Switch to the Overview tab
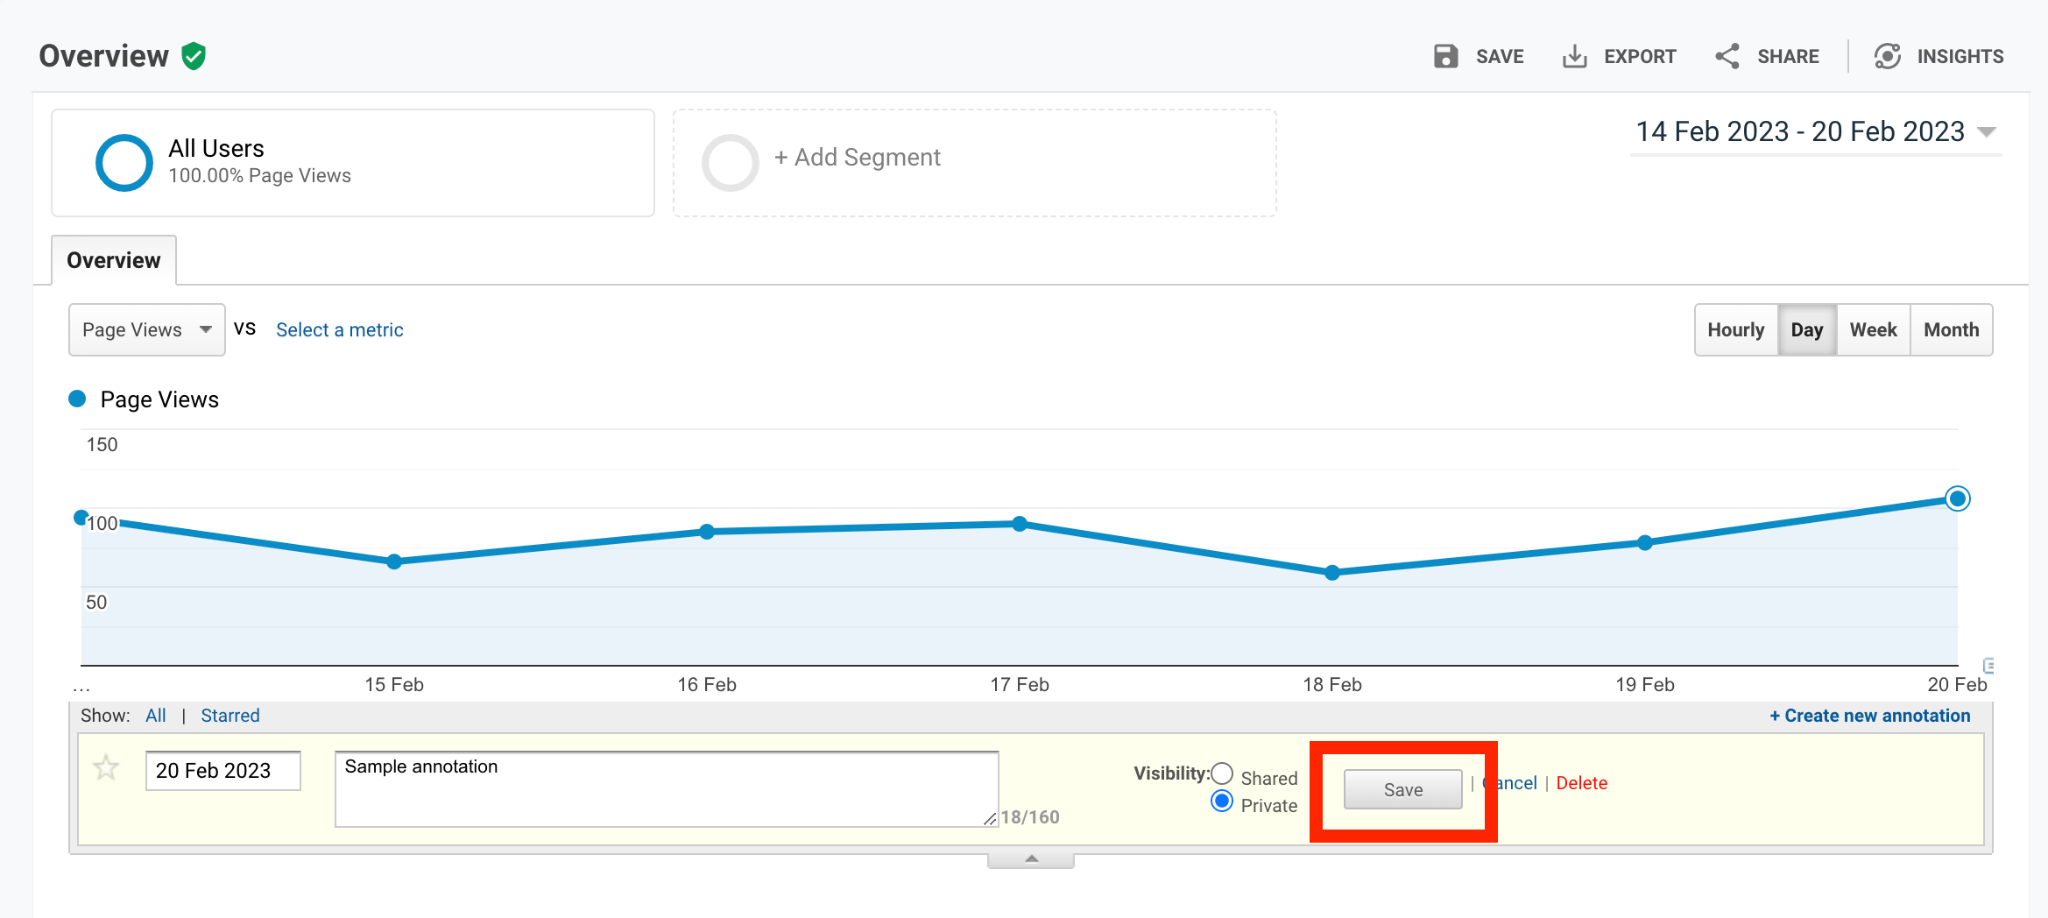 [114, 261]
